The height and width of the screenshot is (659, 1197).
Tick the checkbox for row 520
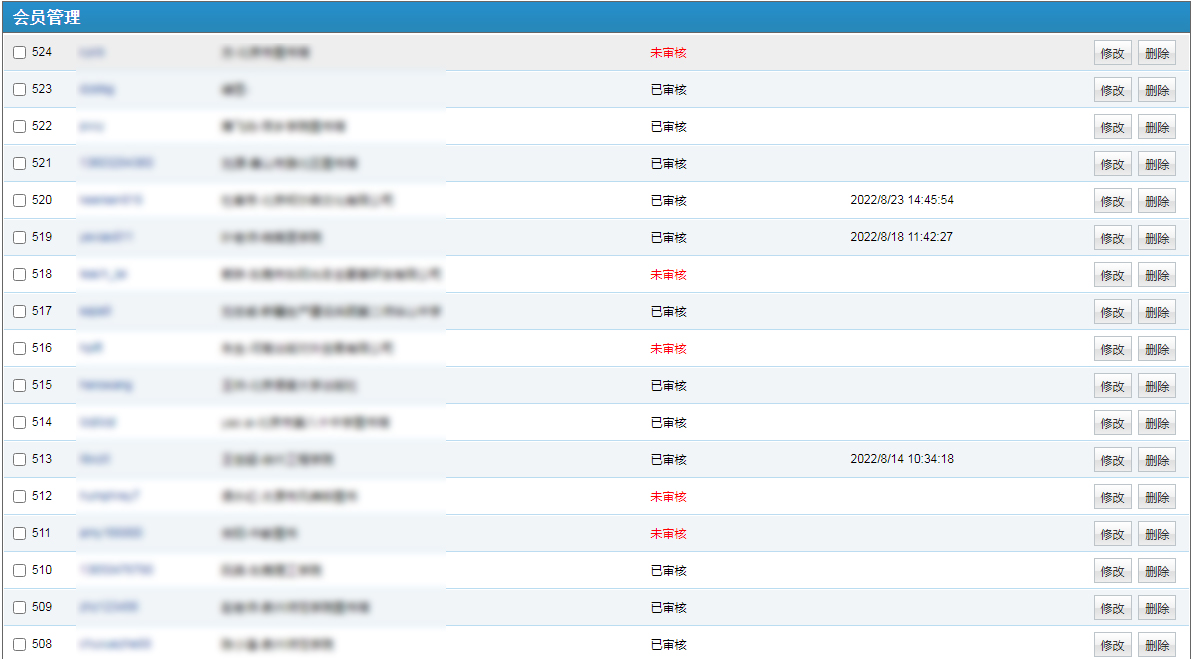(x=19, y=201)
